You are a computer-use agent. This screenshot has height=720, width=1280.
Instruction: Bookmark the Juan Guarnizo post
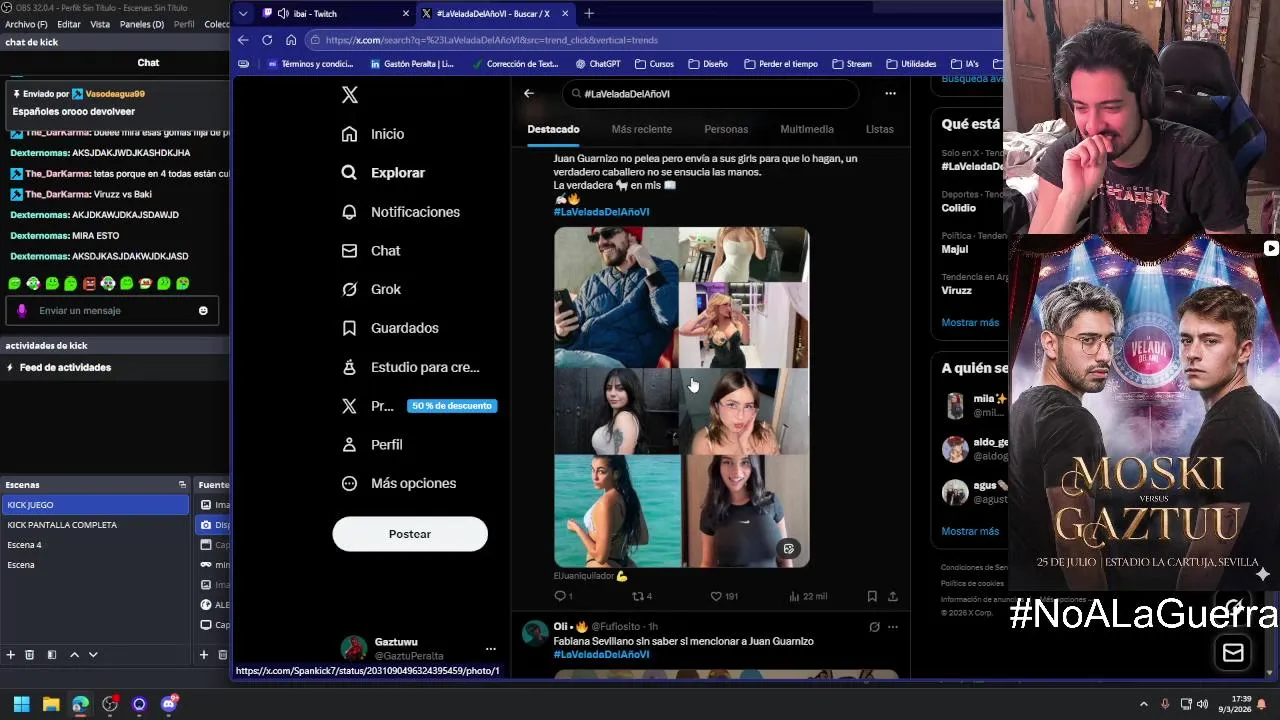point(872,596)
